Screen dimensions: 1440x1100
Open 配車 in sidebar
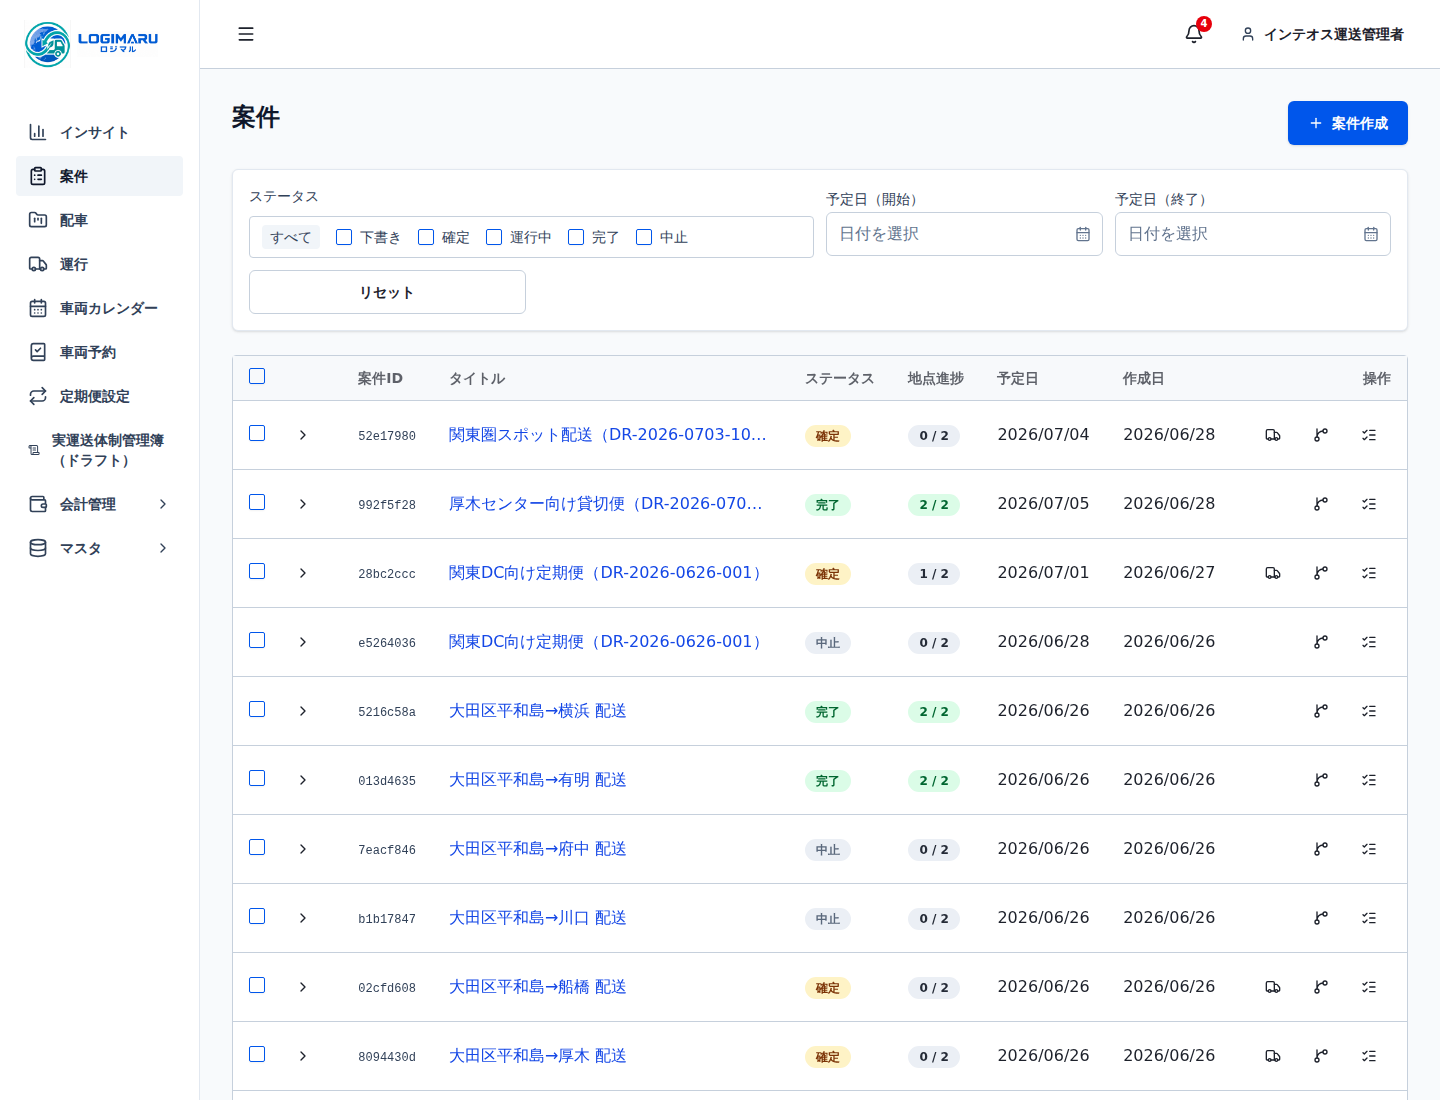[99, 220]
